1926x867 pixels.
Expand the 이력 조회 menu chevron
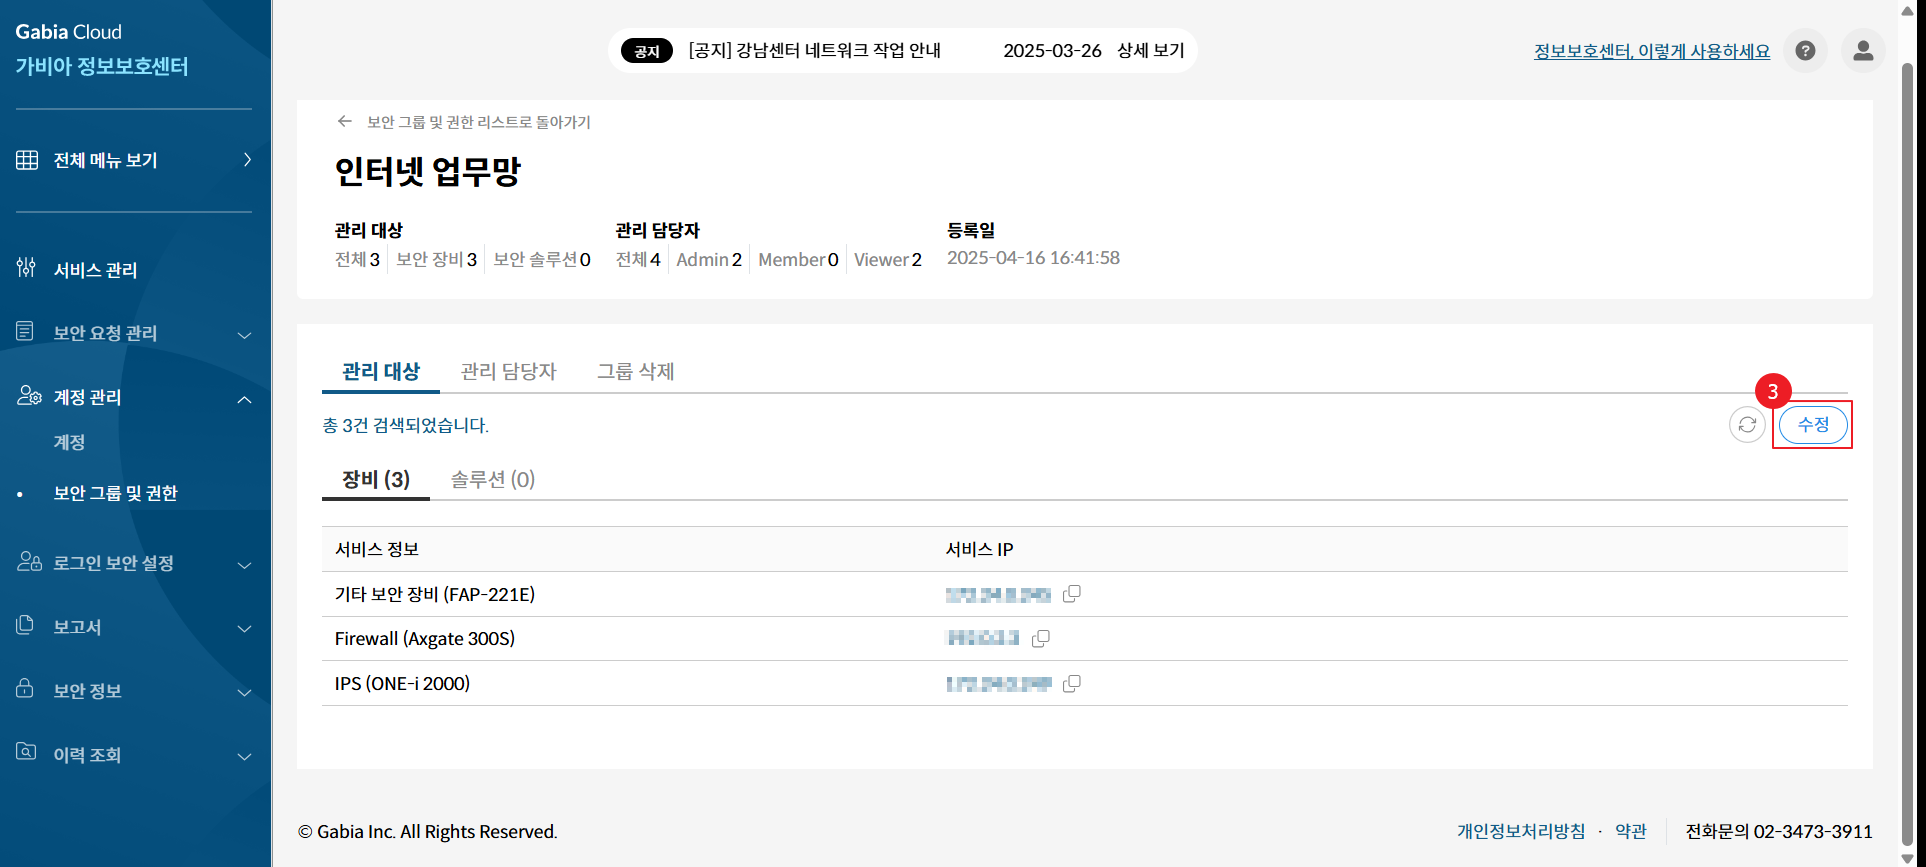click(x=244, y=757)
